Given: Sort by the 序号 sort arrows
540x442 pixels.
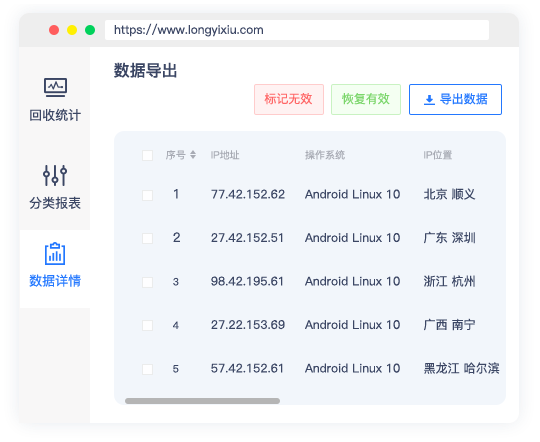Looking at the screenshot, I should click(193, 155).
